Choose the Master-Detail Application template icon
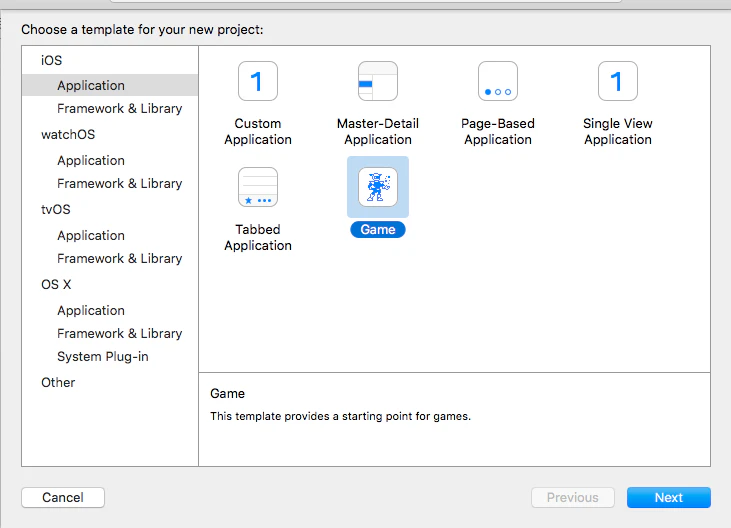 point(378,81)
